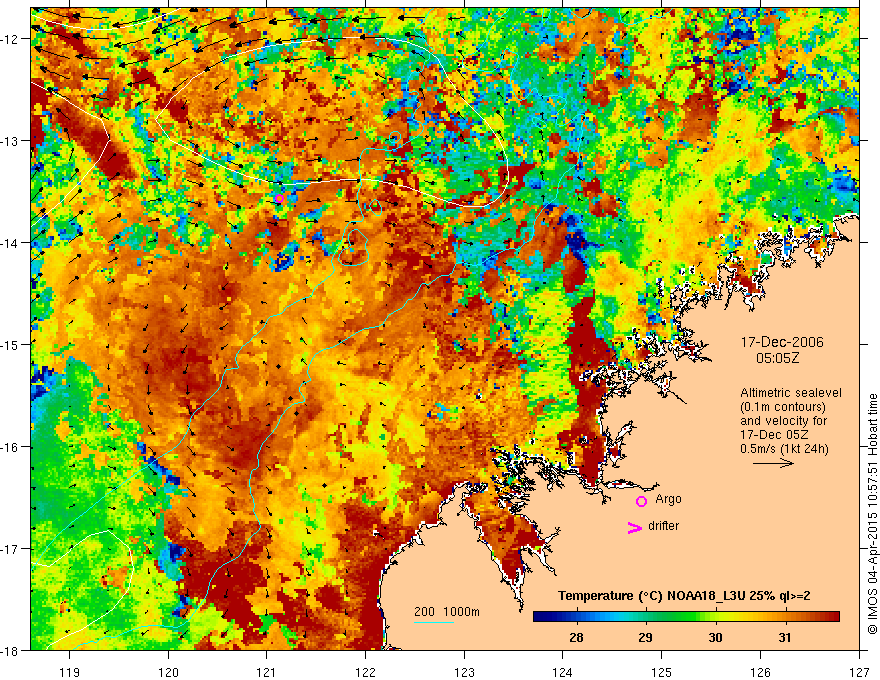Click the color bar label '29'
The width and height of the screenshot is (880, 680).
(645, 637)
